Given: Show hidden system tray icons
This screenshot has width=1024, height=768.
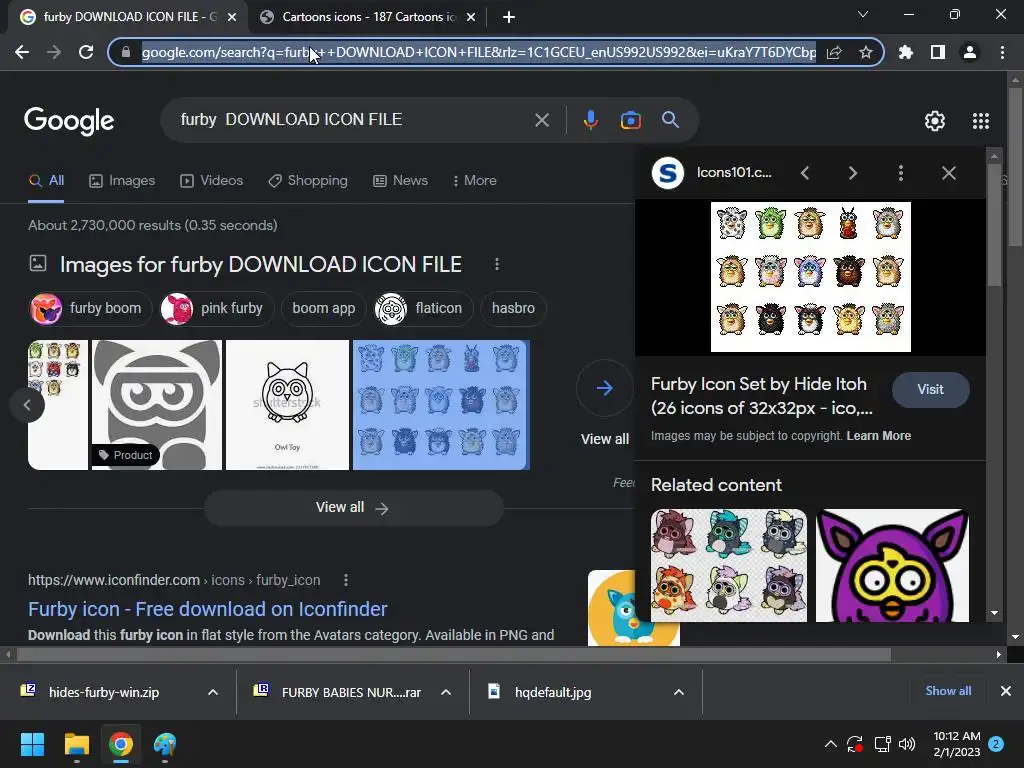Looking at the screenshot, I should pos(831,744).
